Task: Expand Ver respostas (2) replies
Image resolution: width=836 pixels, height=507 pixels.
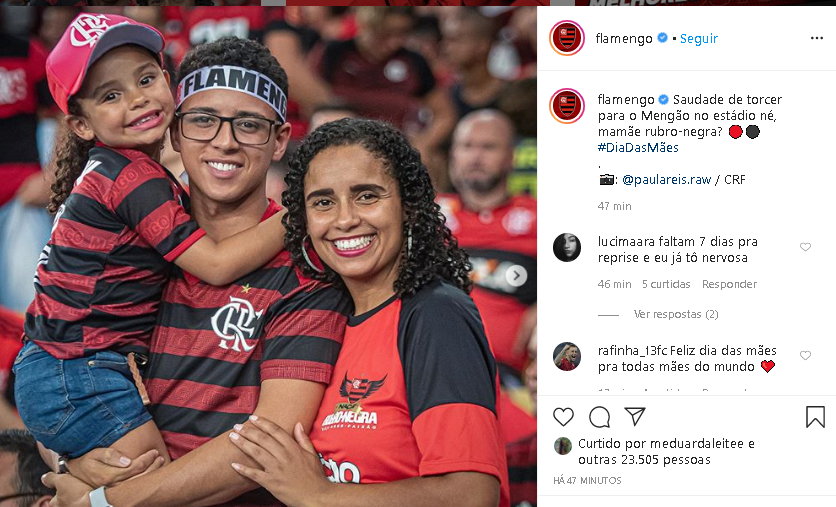Action: click(x=676, y=314)
